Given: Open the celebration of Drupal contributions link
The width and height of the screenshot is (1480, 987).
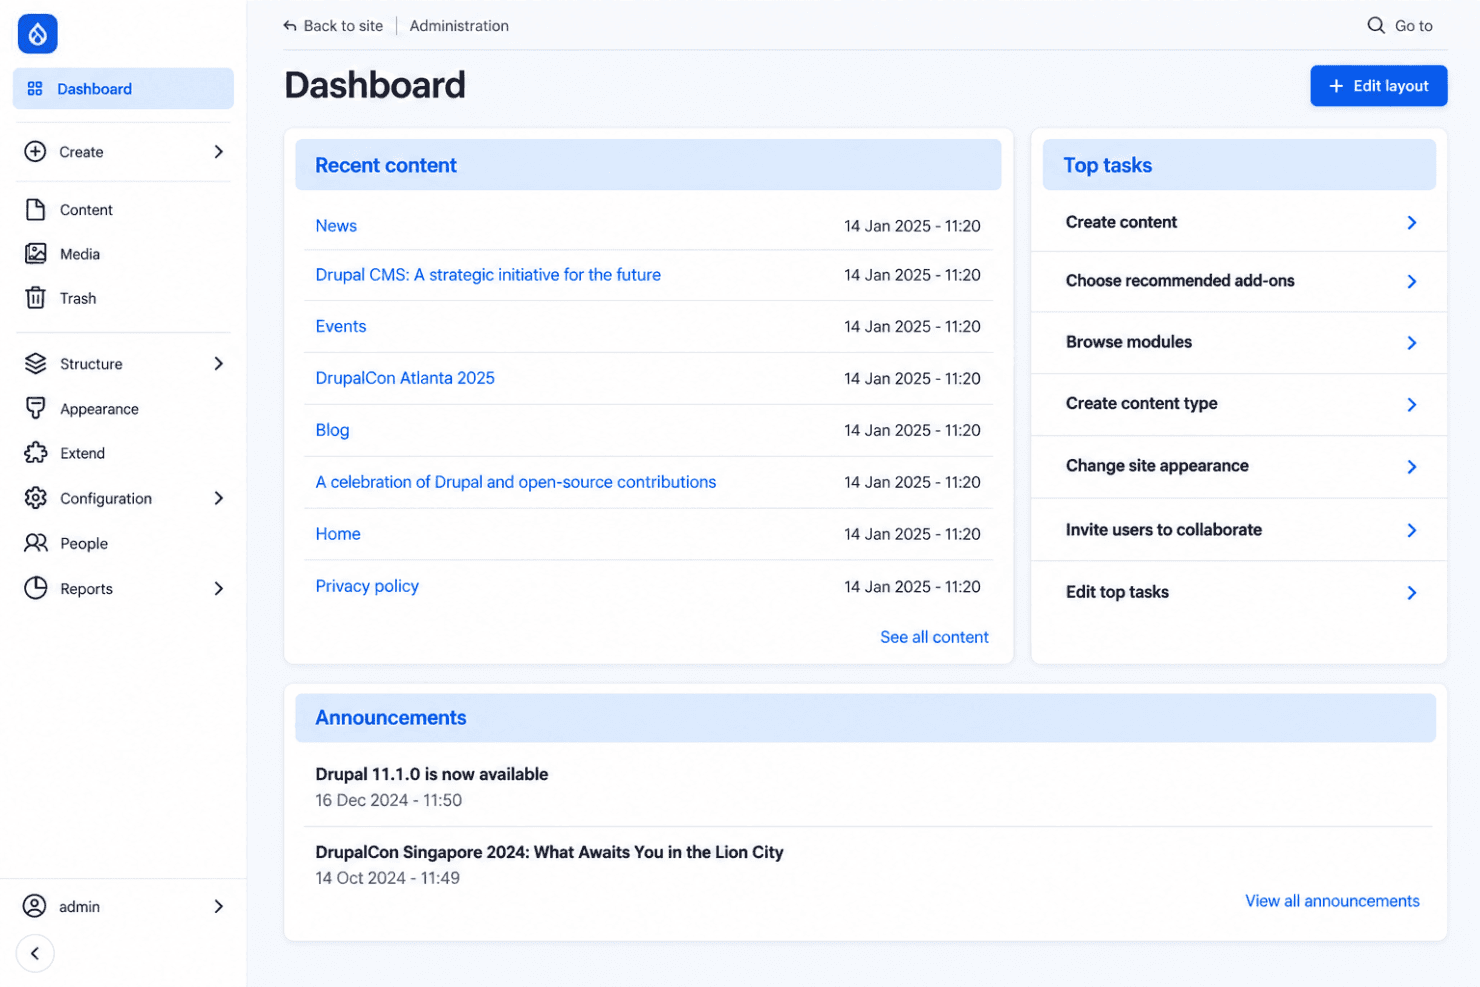Looking at the screenshot, I should [516, 482].
